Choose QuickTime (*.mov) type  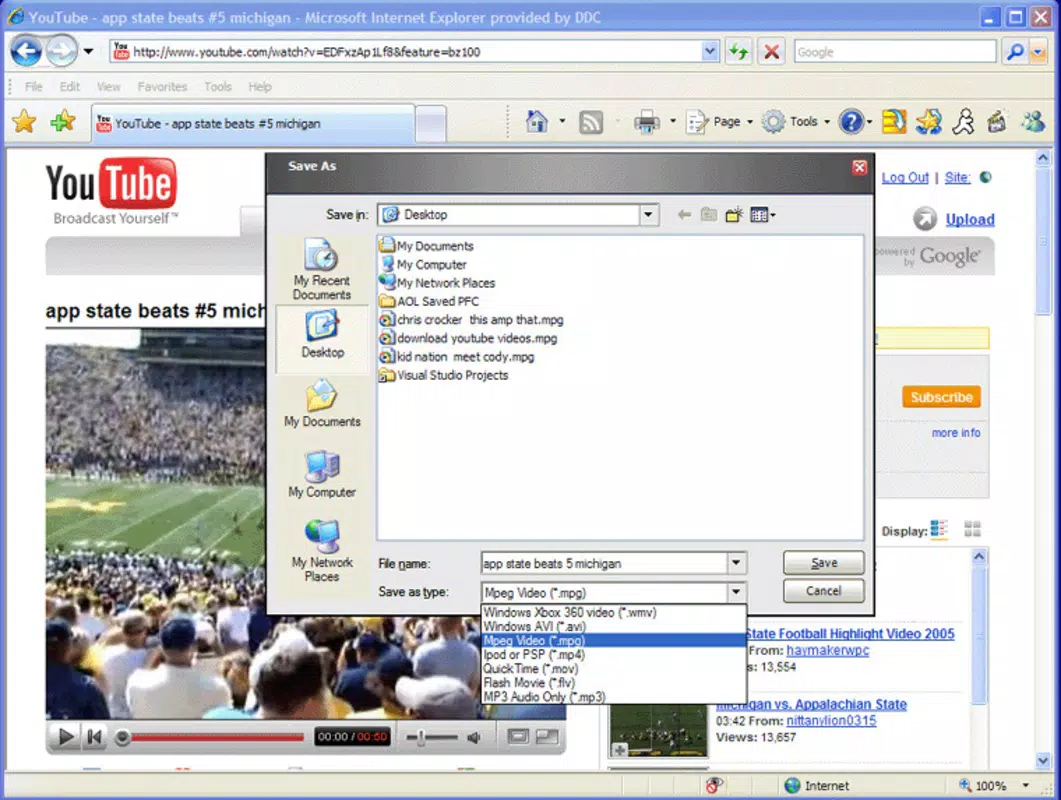click(613, 669)
